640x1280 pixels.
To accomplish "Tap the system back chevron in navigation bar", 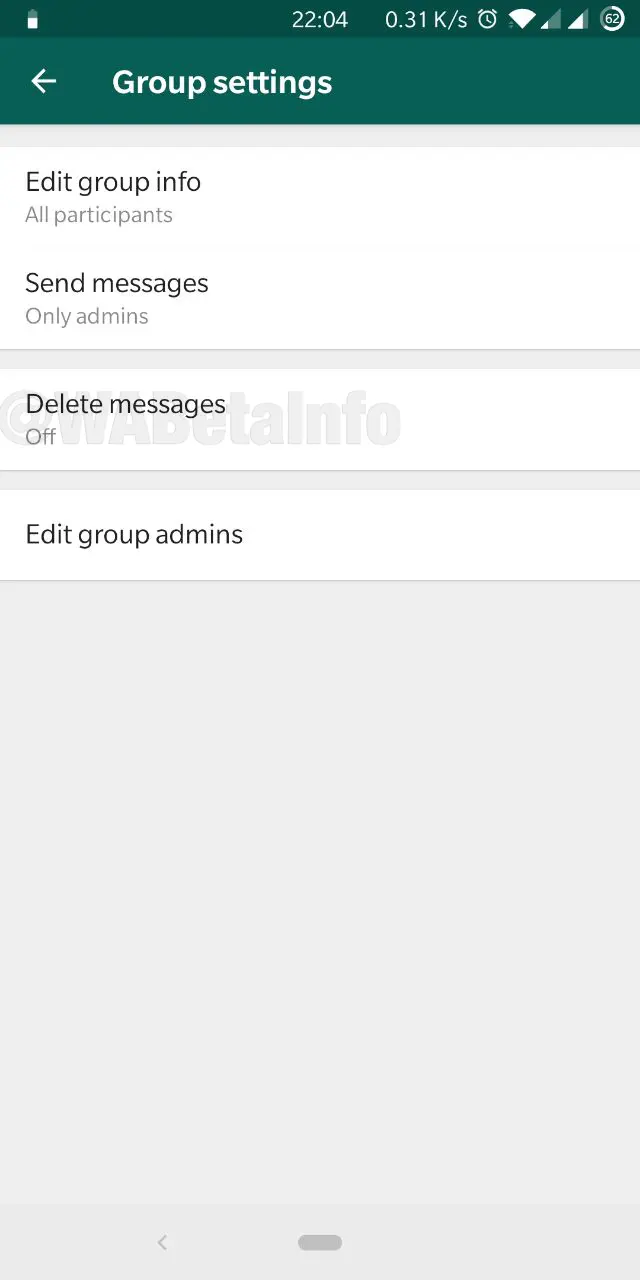I will [x=162, y=1242].
